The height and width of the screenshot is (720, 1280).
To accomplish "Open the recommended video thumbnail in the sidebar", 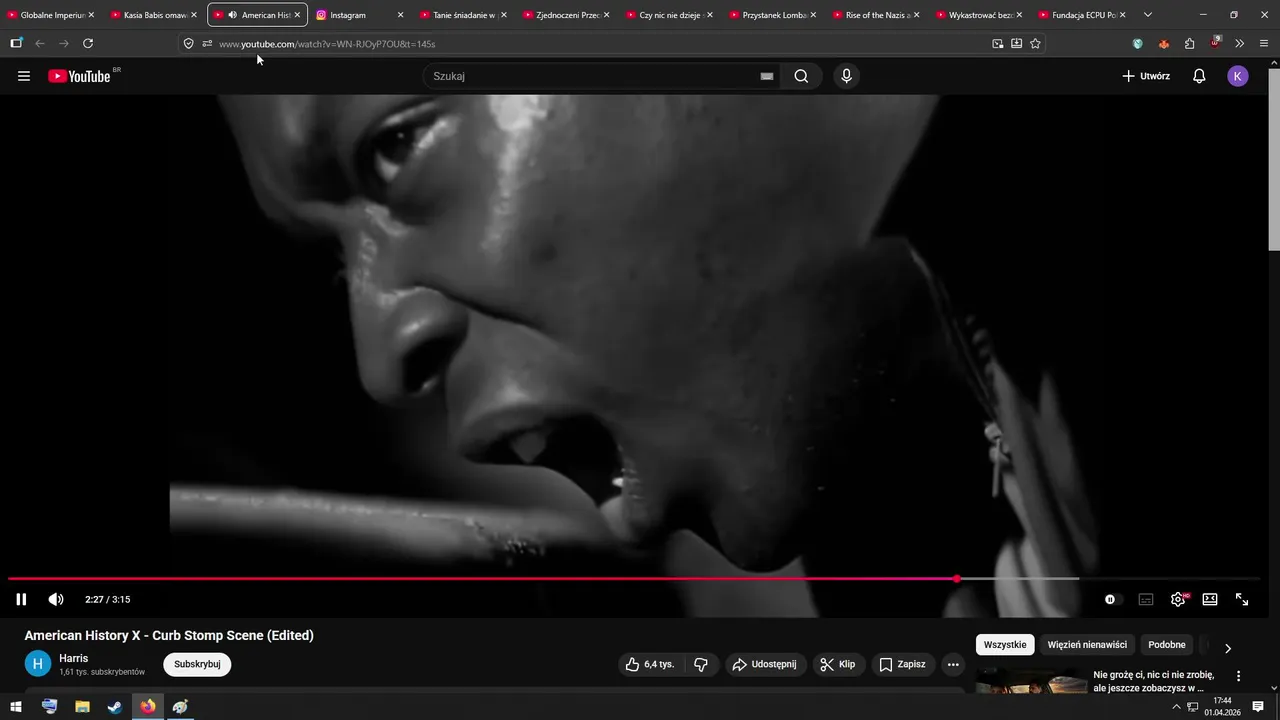I will pos(1031,682).
